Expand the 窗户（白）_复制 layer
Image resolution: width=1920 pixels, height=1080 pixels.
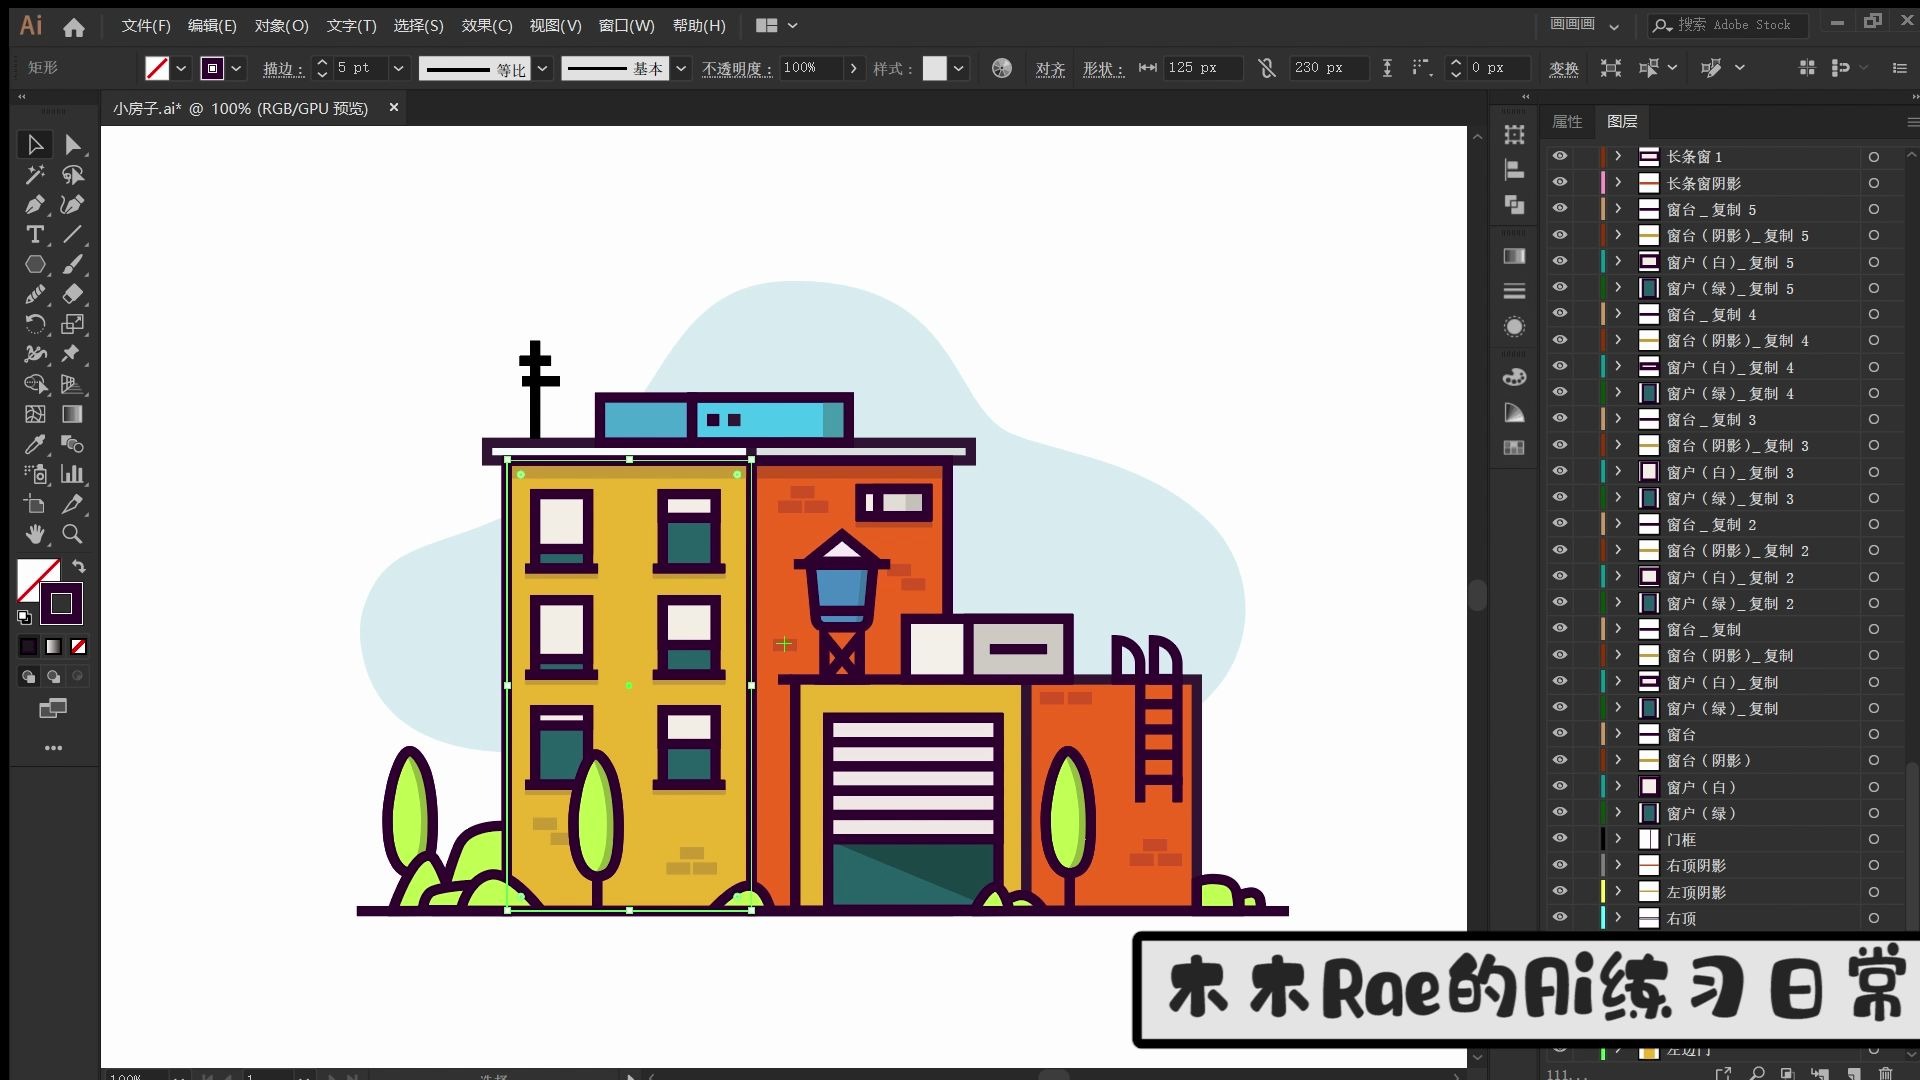point(1615,682)
